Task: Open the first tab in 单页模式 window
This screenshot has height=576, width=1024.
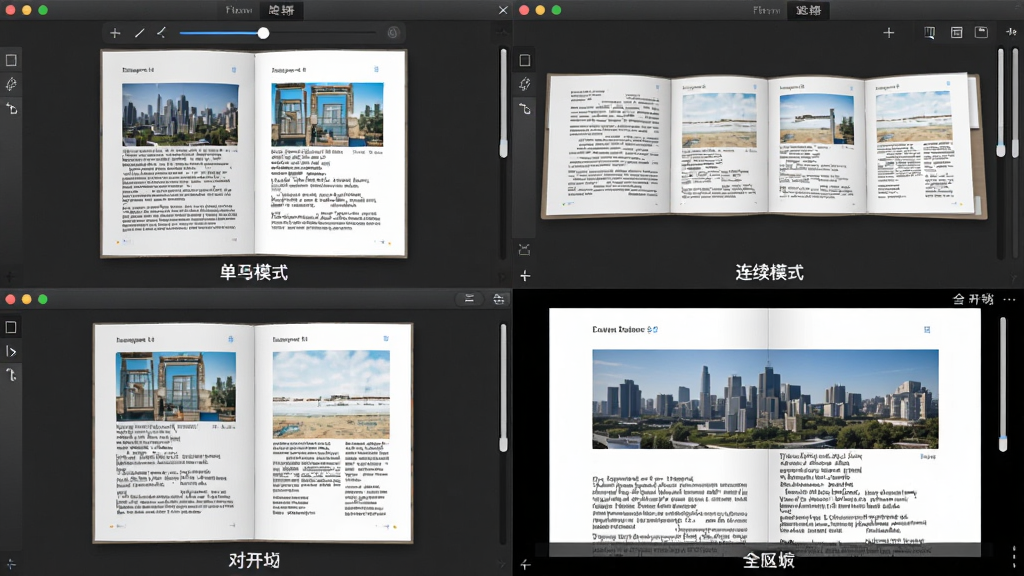Action: point(238,10)
